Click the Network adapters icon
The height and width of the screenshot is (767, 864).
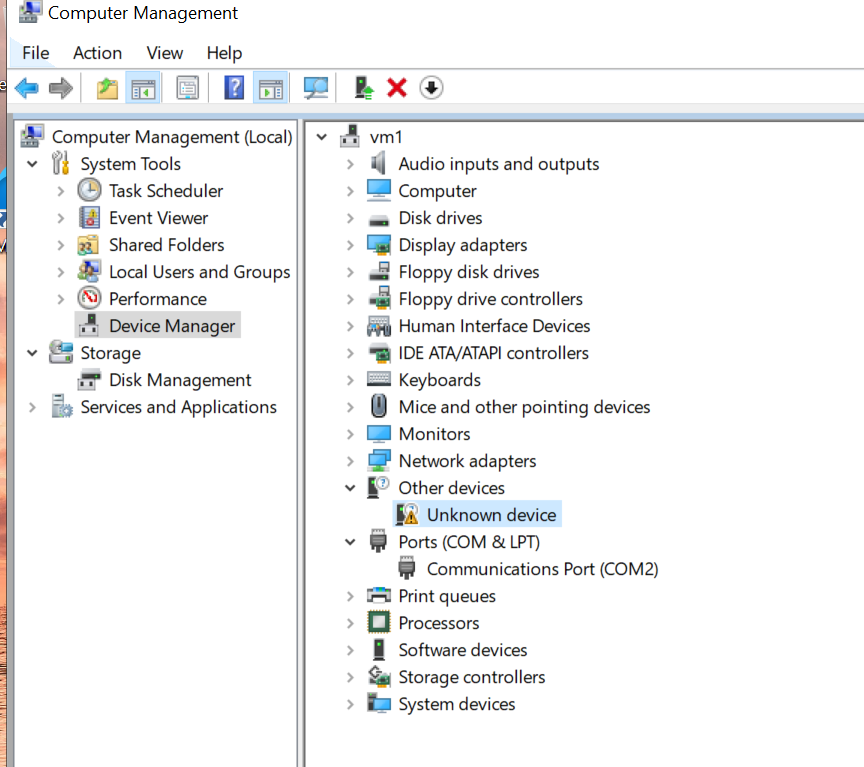pos(379,461)
